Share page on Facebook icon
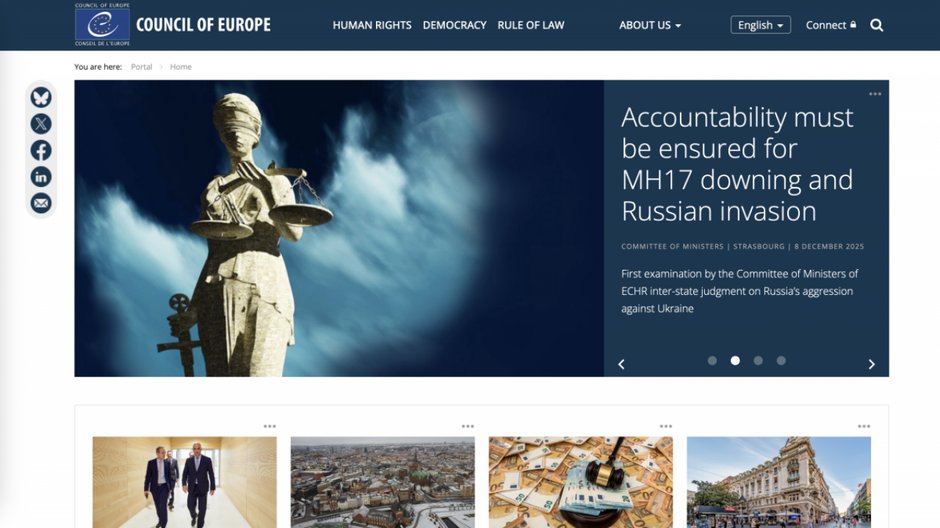Image resolution: width=940 pixels, height=528 pixels. (41, 150)
